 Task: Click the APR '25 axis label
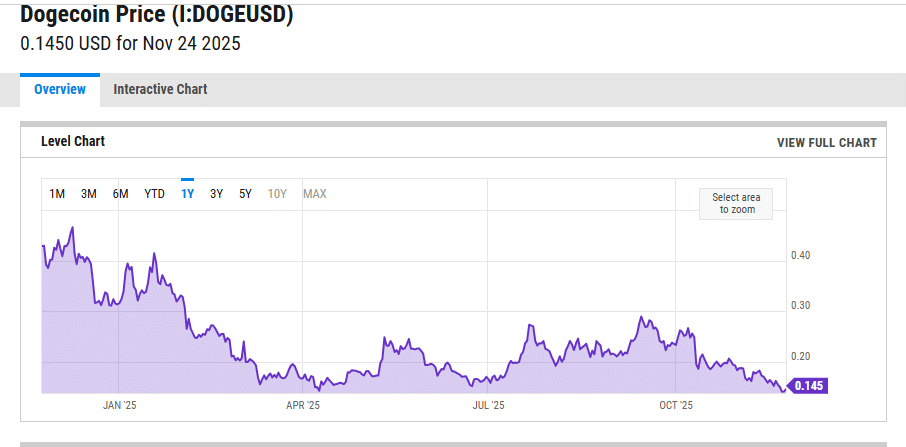click(x=303, y=405)
